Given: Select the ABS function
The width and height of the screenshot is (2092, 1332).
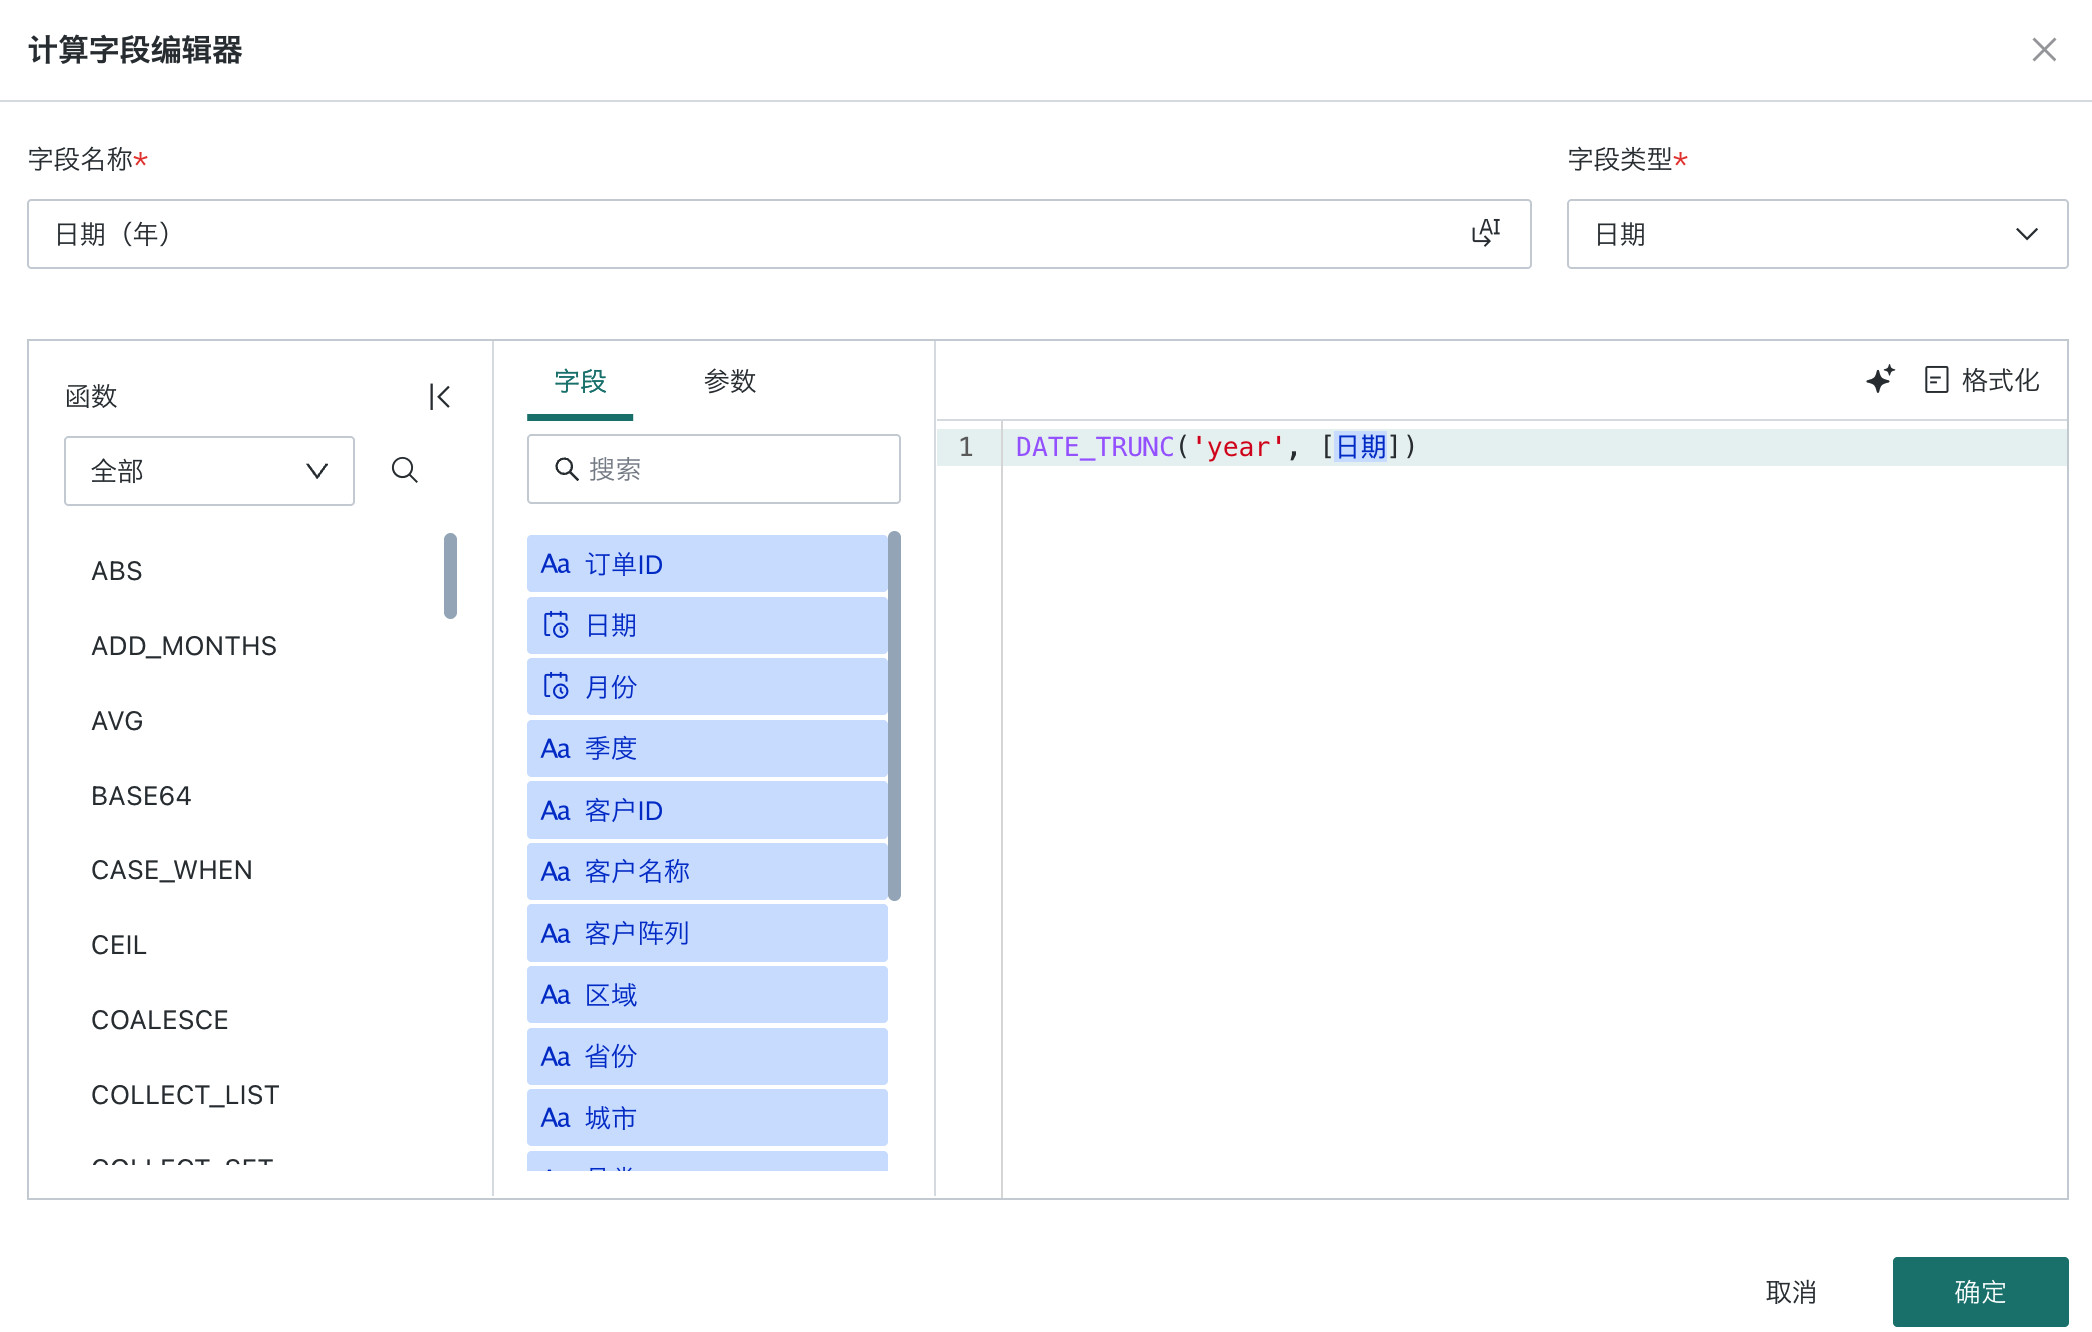Looking at the screenshot, I should click(117, 571).
